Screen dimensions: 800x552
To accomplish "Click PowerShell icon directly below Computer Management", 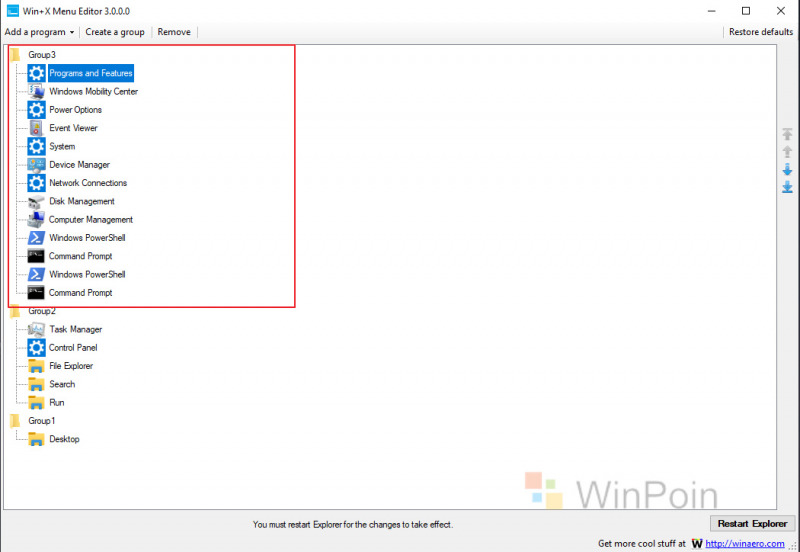I will coord(36,238).
